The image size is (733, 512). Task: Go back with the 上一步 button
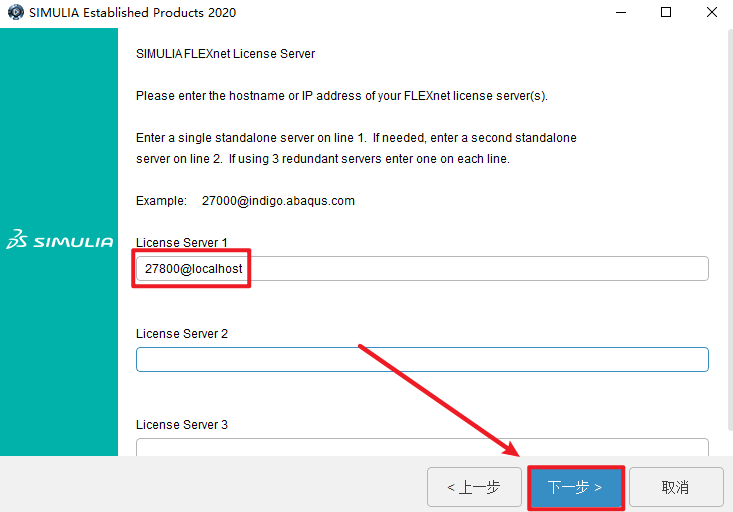[474, 487]
